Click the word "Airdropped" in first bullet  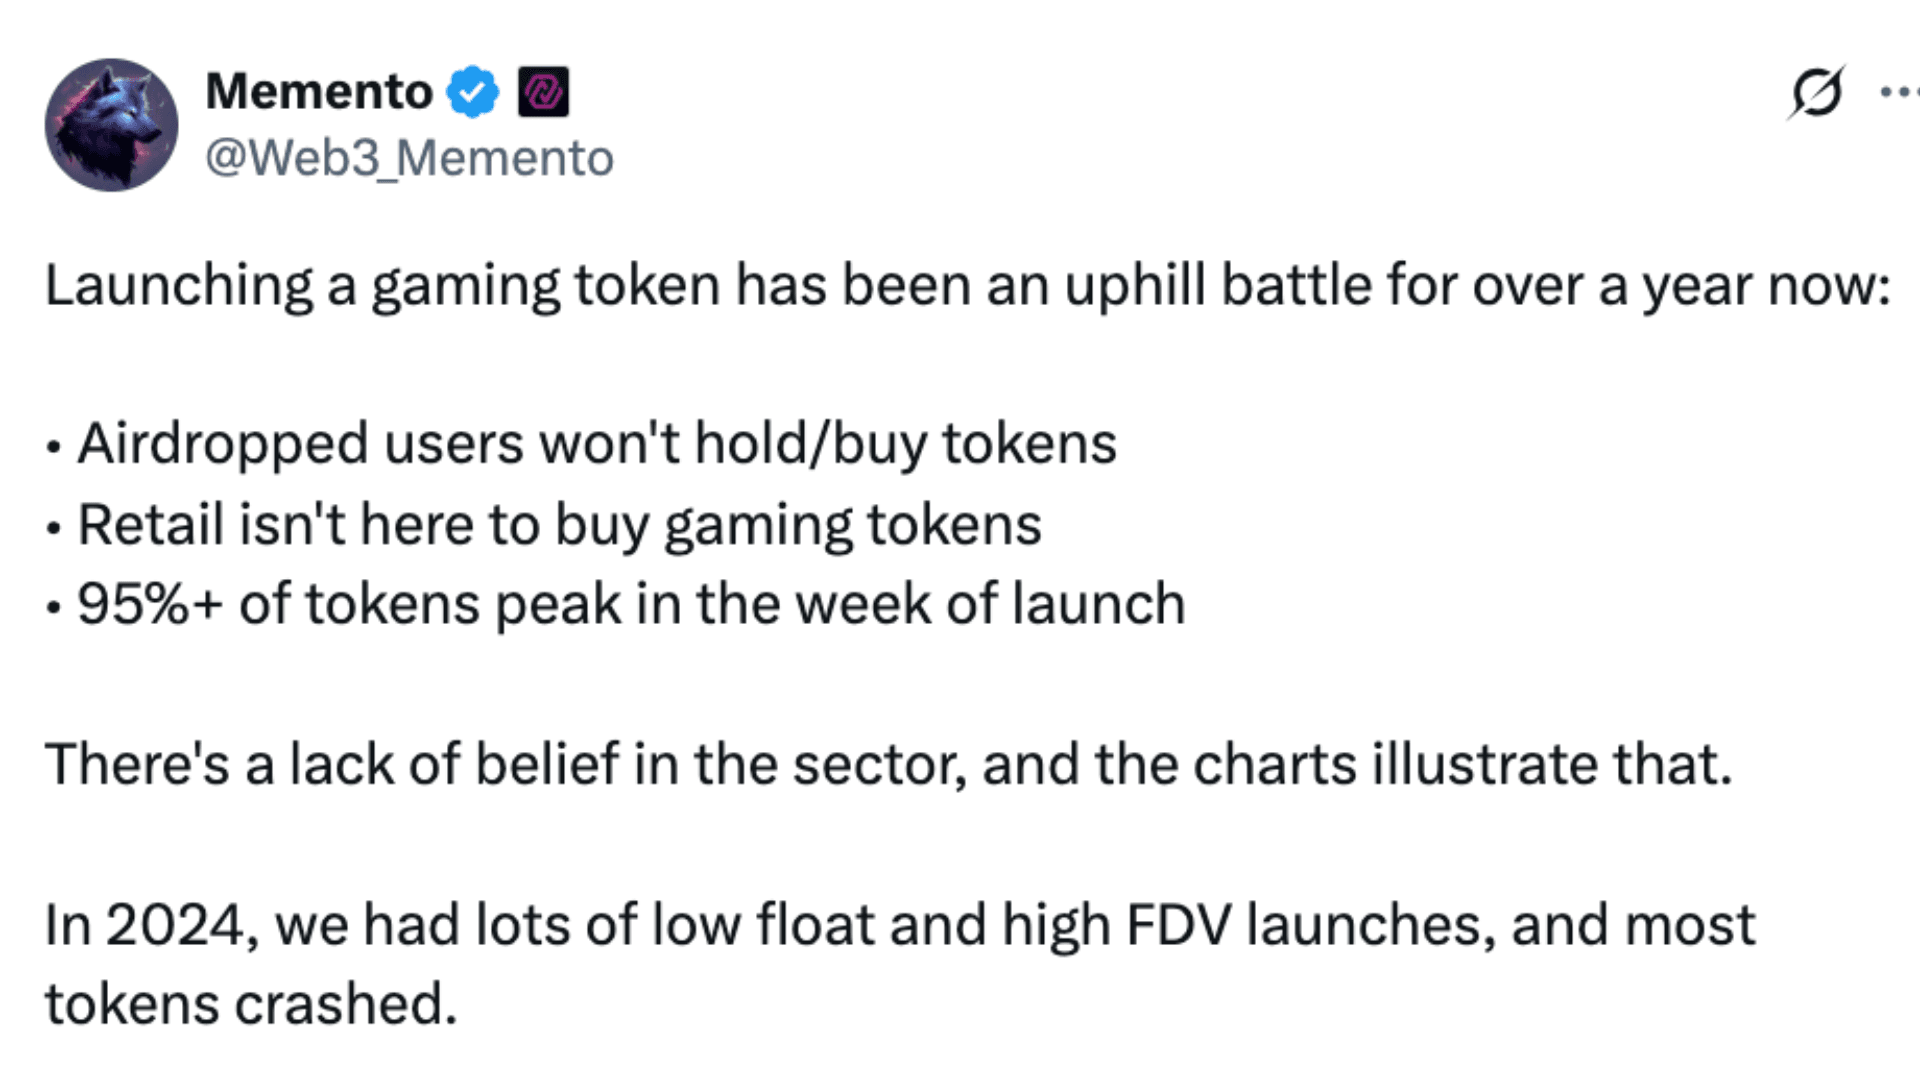[223, 444]
